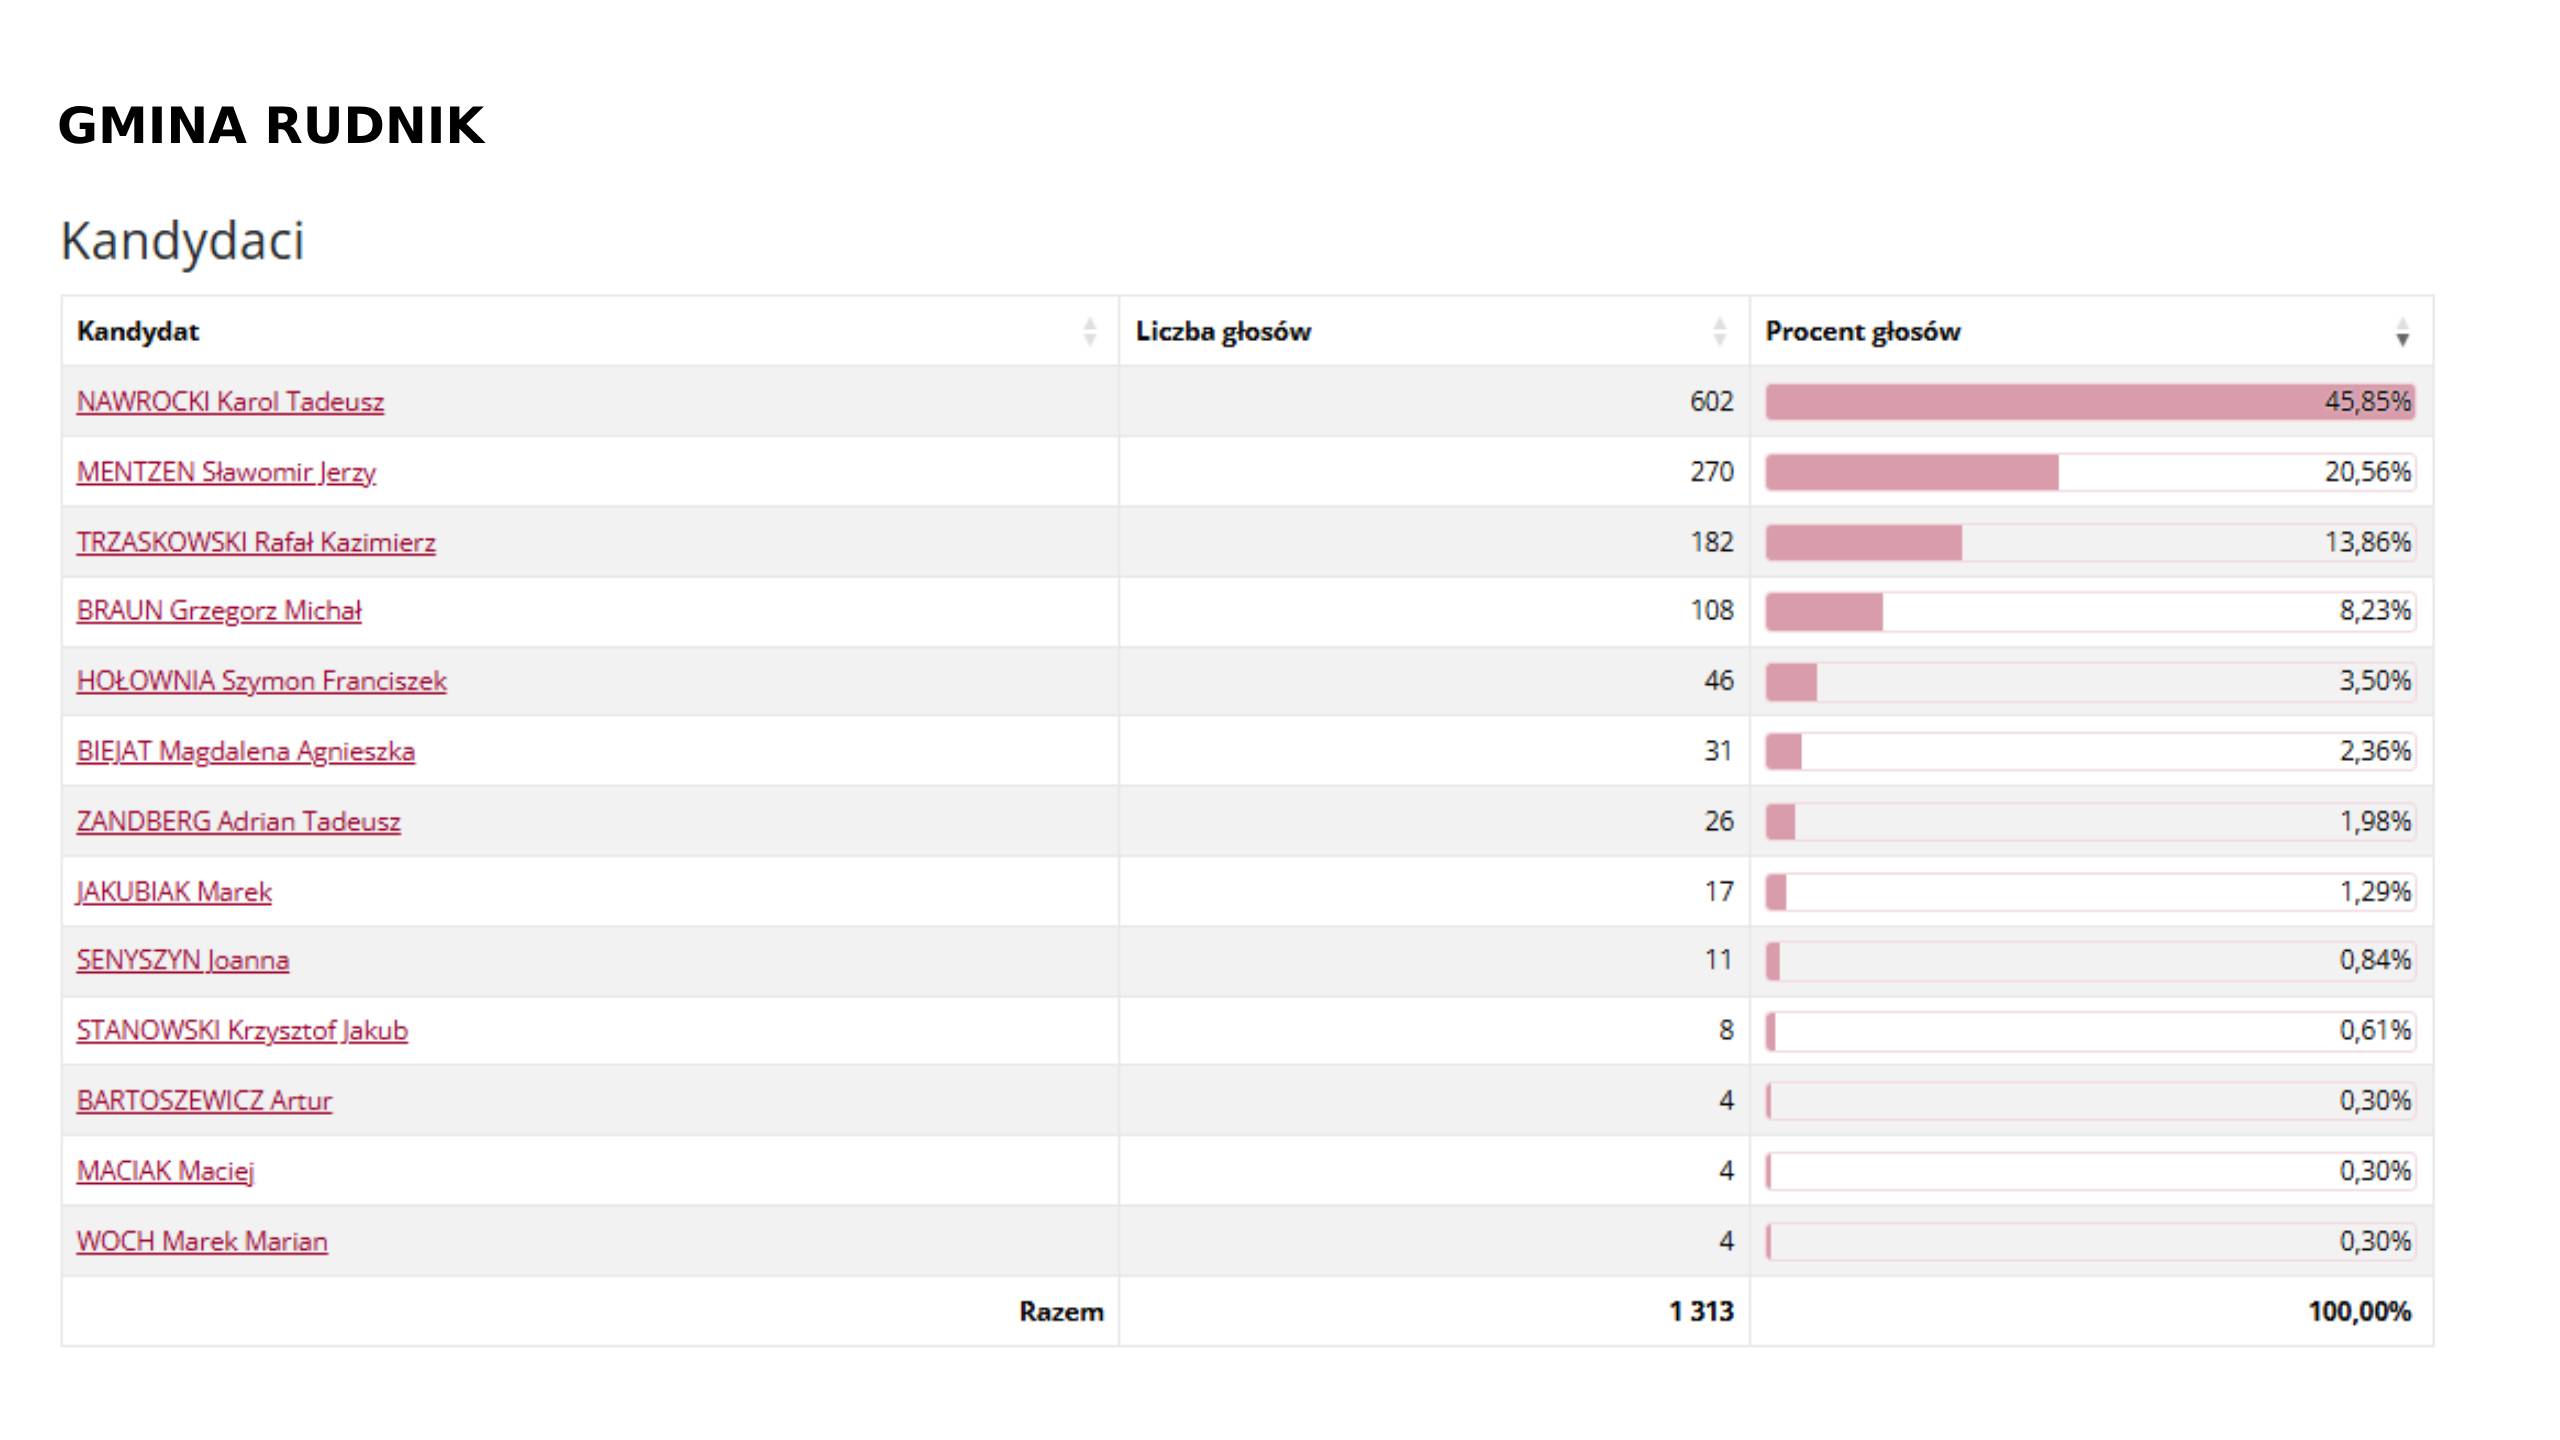Click TRZASKOWSKI Rafał Kazimierz link
This screenshot has height=1440, width=2560.
pyautogui.click(x=256, y=542)
